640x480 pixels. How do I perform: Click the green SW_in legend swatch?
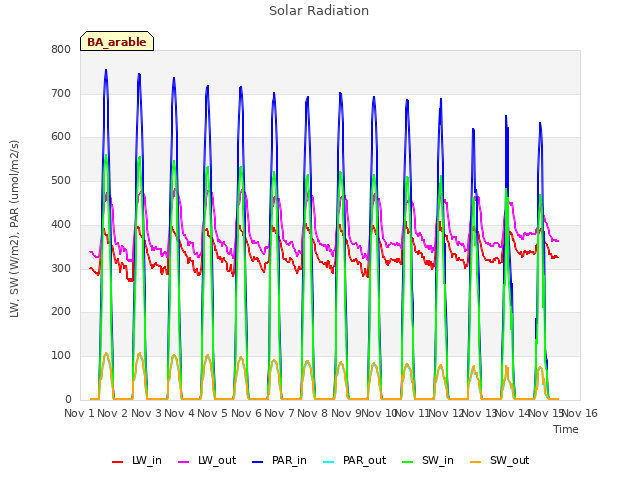[x=408, y=462]
